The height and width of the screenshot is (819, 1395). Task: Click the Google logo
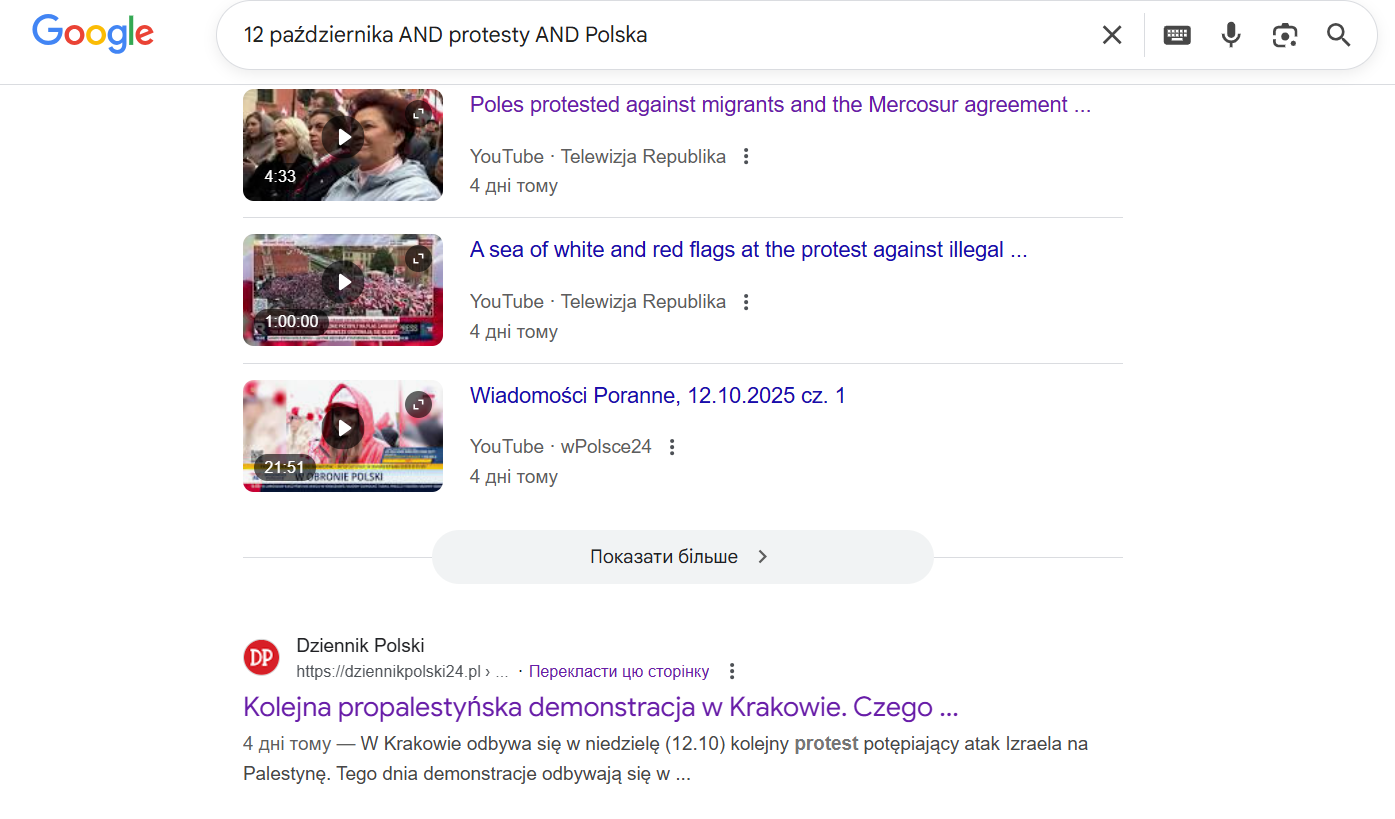tap(93, 34)
